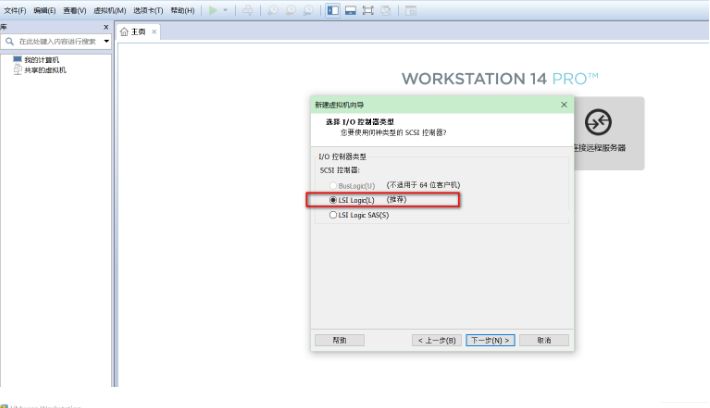The image size is (710, 408).
Task: Open the power options dropdown arrow
Action: point(225,10)
